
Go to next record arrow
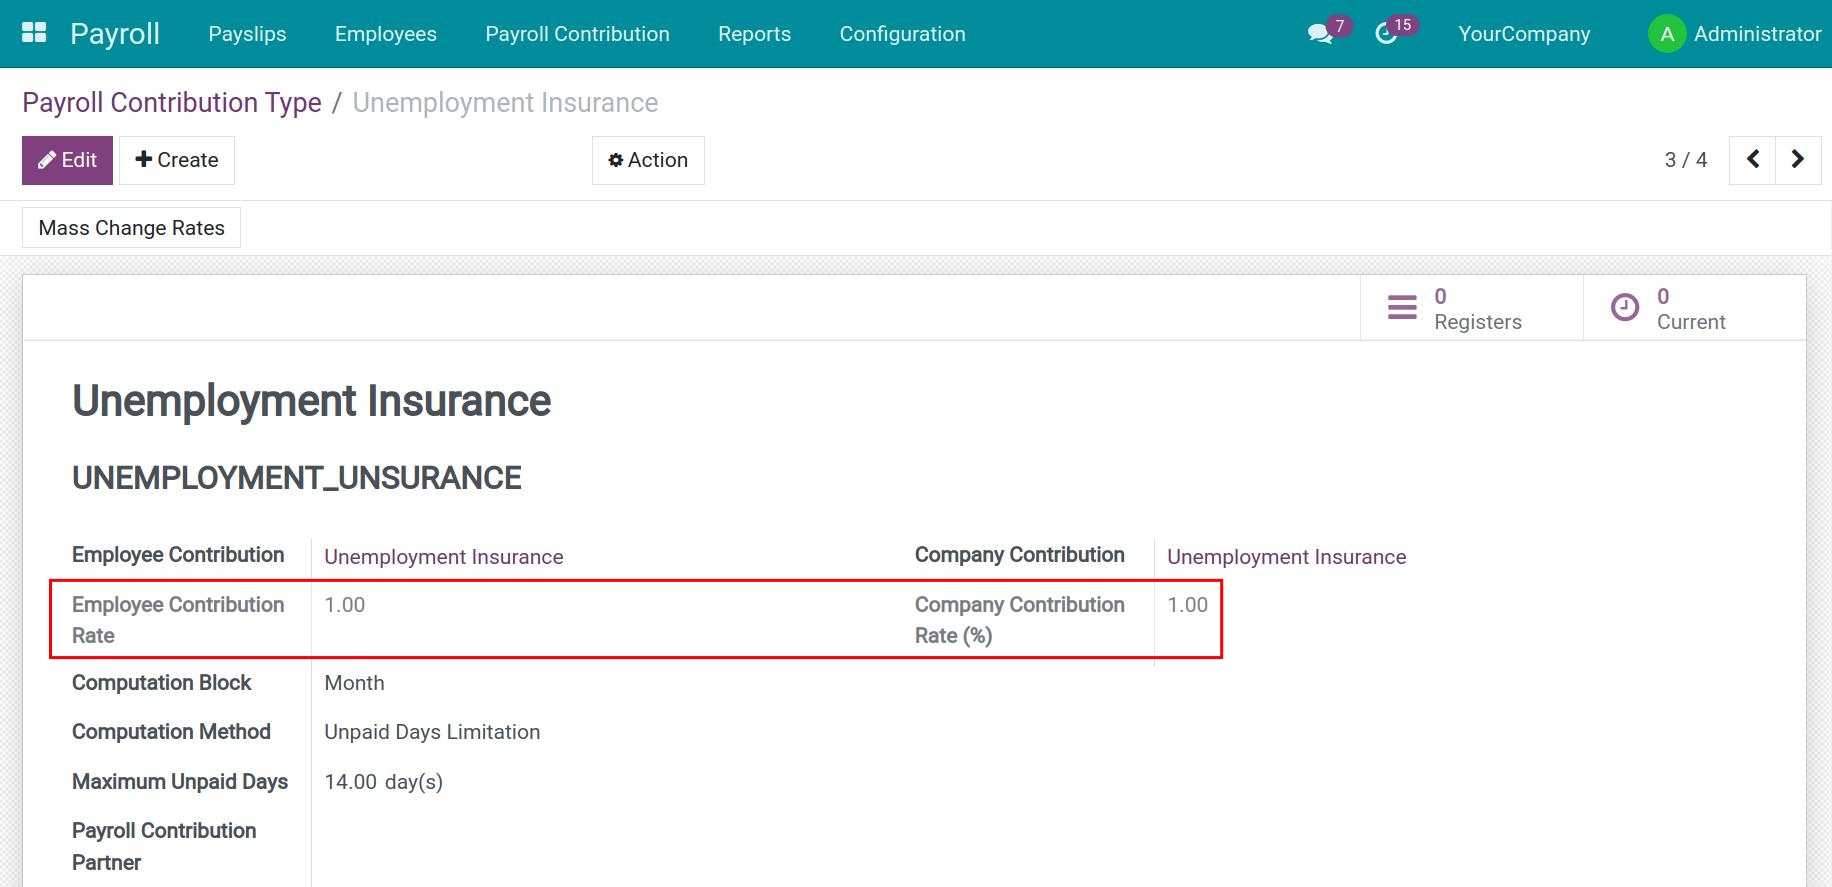[1797, 160]
